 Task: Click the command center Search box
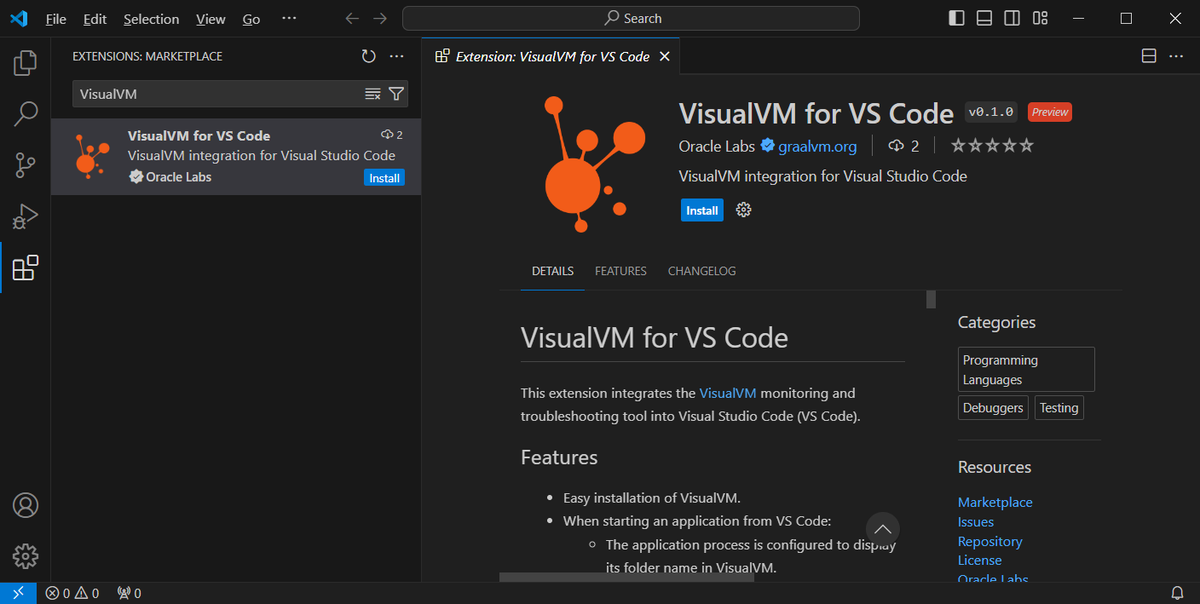631,18
